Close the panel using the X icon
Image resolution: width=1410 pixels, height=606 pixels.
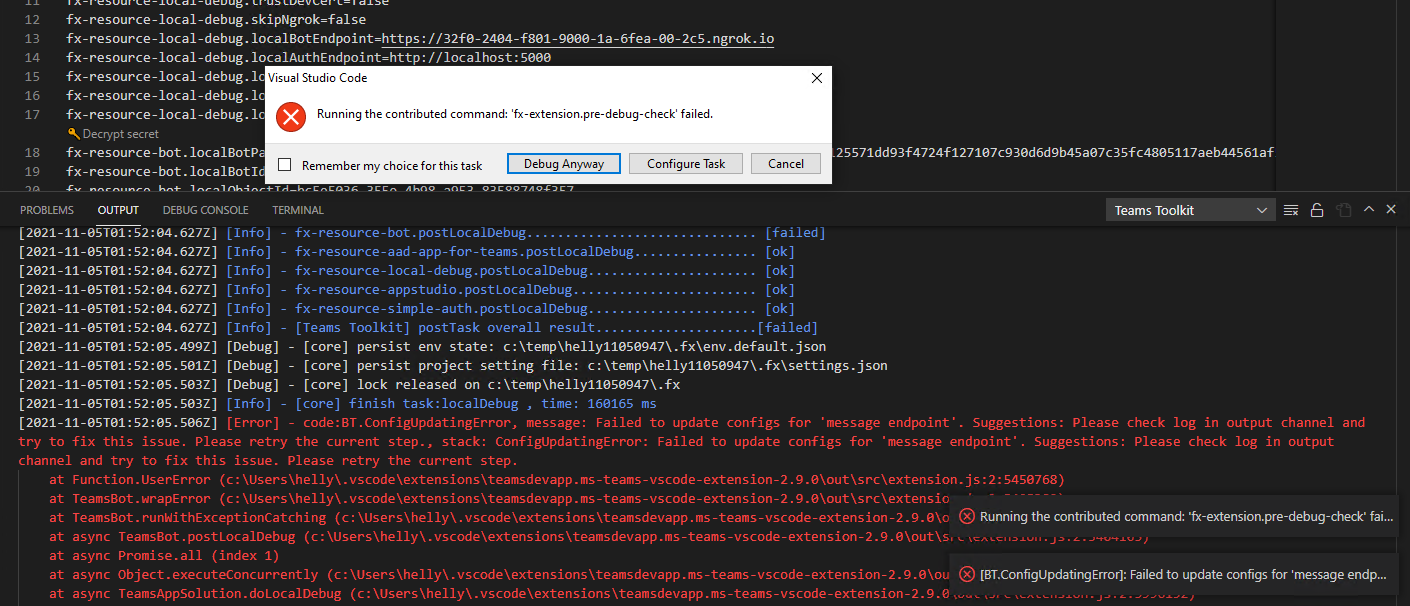point(1391,209)
